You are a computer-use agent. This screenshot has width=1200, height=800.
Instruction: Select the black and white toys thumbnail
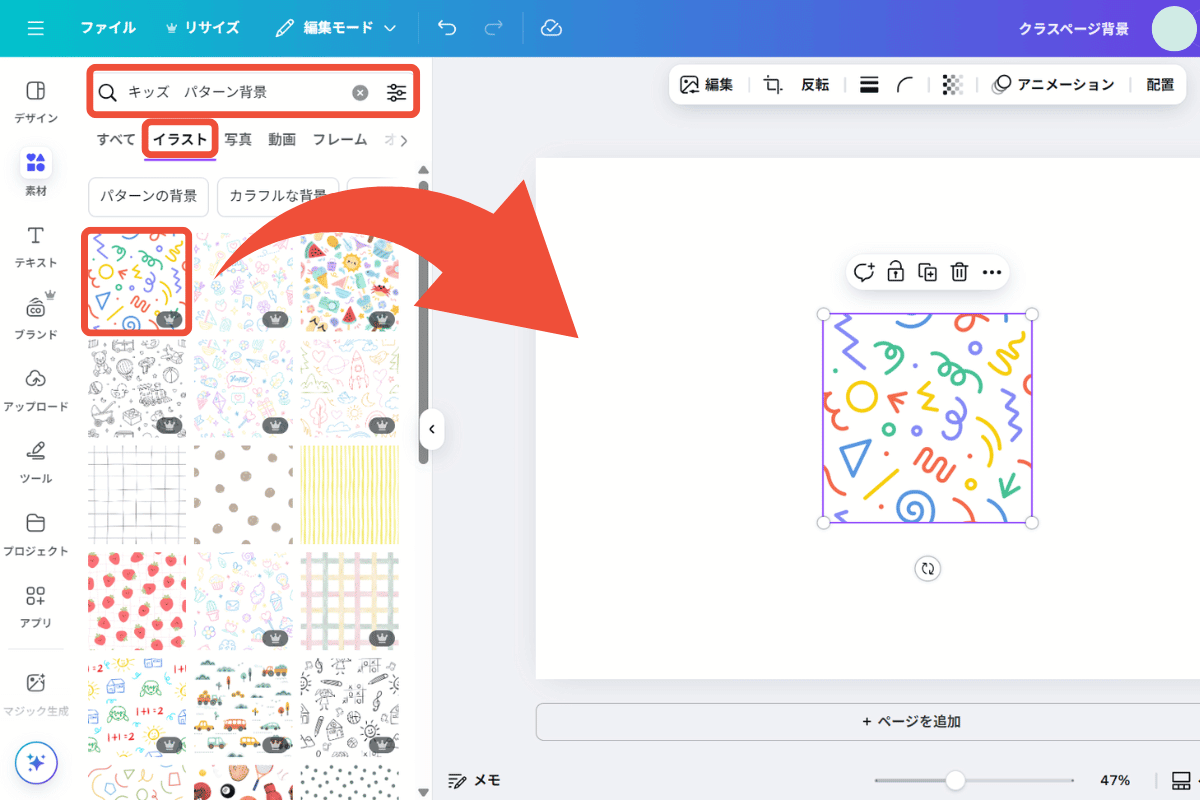coord(137,388)
